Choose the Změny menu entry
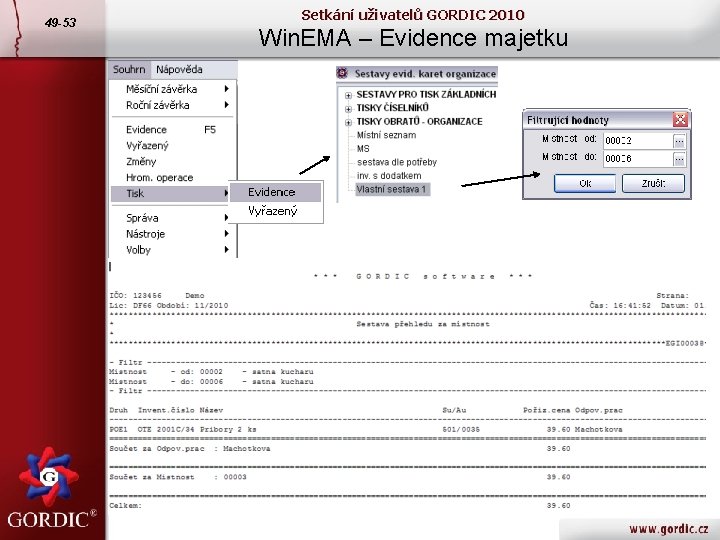The height and width of the screenshot is (540, 720). tap(174, 162)
